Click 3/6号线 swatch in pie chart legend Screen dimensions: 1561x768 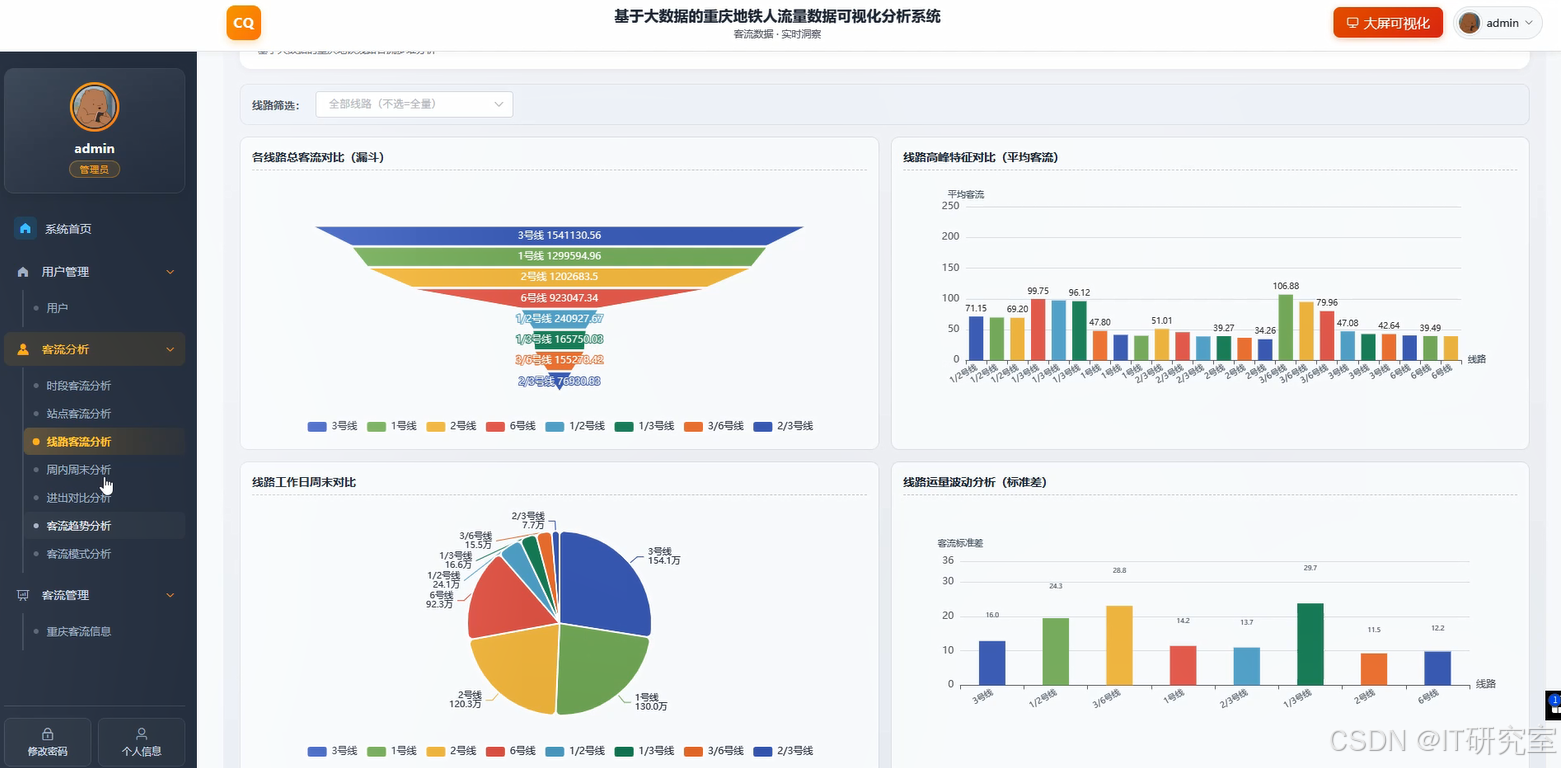pyautogui.click(x=695, y=751)
